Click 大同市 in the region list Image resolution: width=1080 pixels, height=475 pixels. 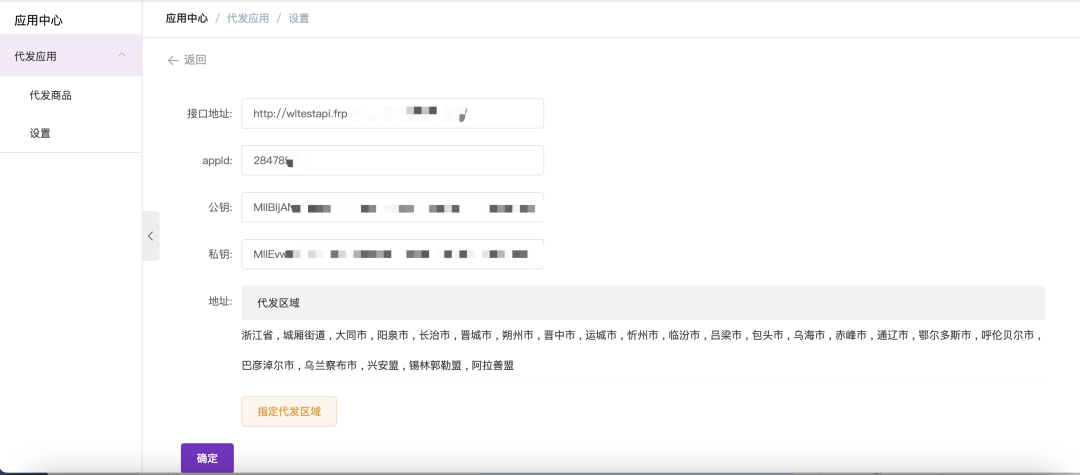pos(352,336)
